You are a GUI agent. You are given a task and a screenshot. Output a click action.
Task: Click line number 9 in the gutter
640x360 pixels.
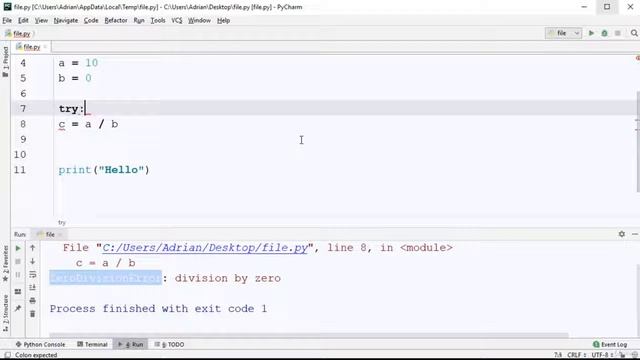point(23,140)
